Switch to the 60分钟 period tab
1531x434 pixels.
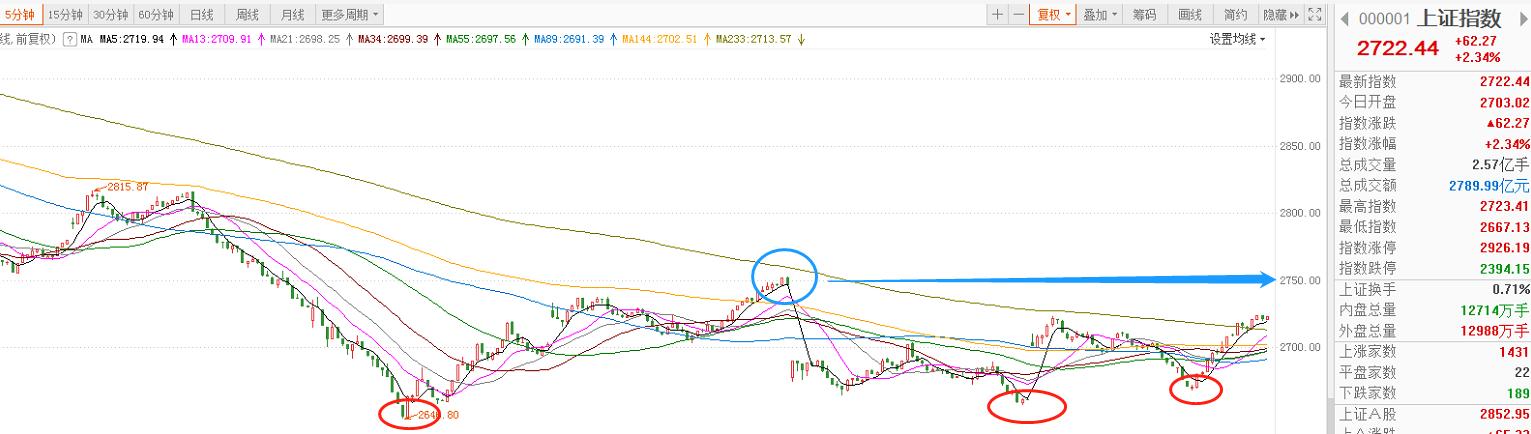coord(156,14)
